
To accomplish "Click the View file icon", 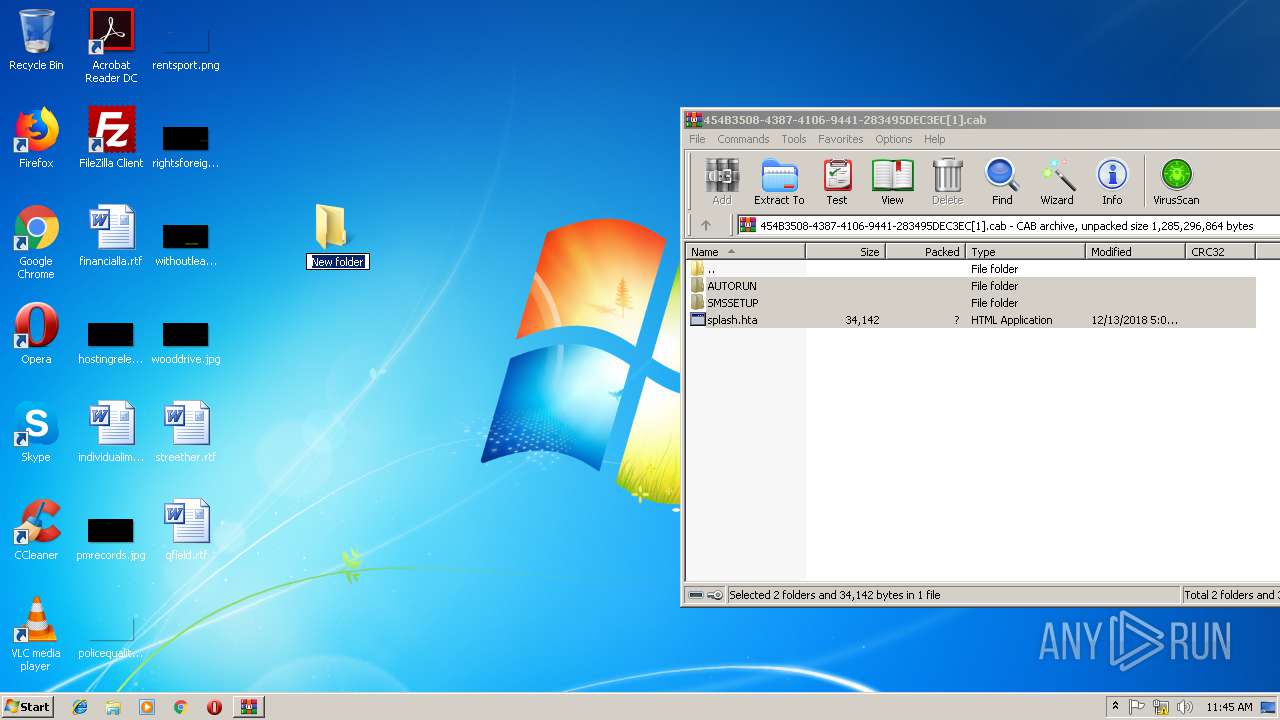I will [892, 181].
